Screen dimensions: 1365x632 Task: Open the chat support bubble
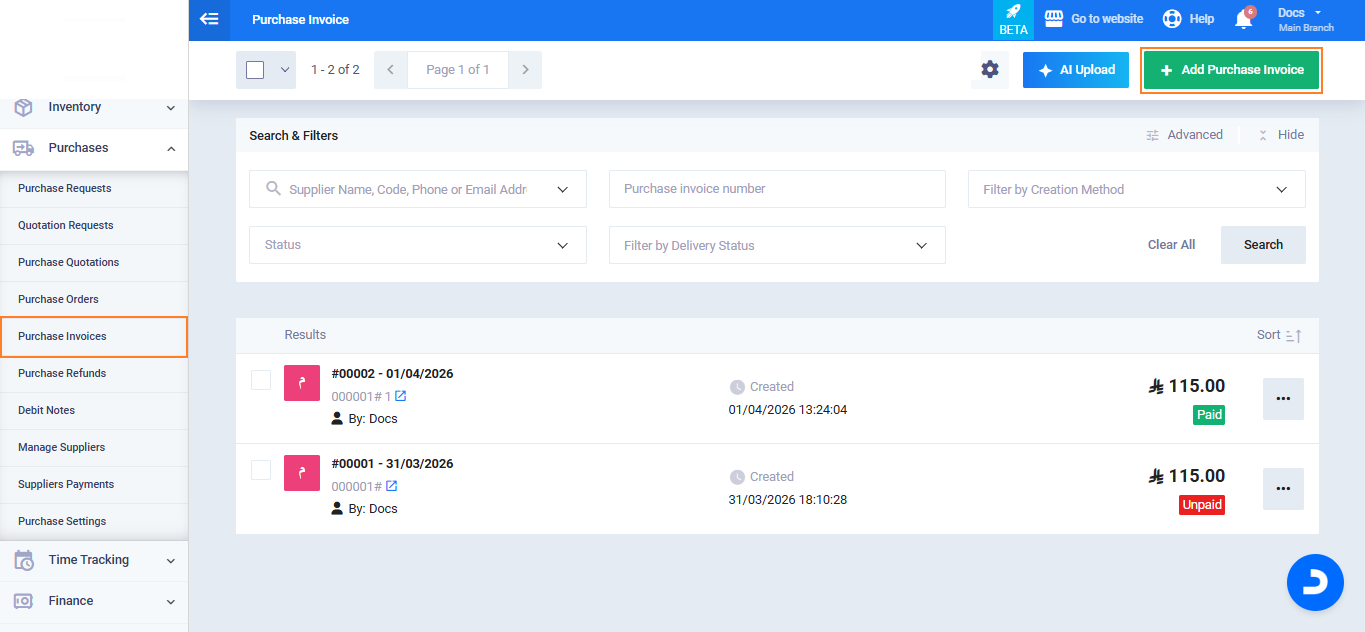(x=1314, y=581)
